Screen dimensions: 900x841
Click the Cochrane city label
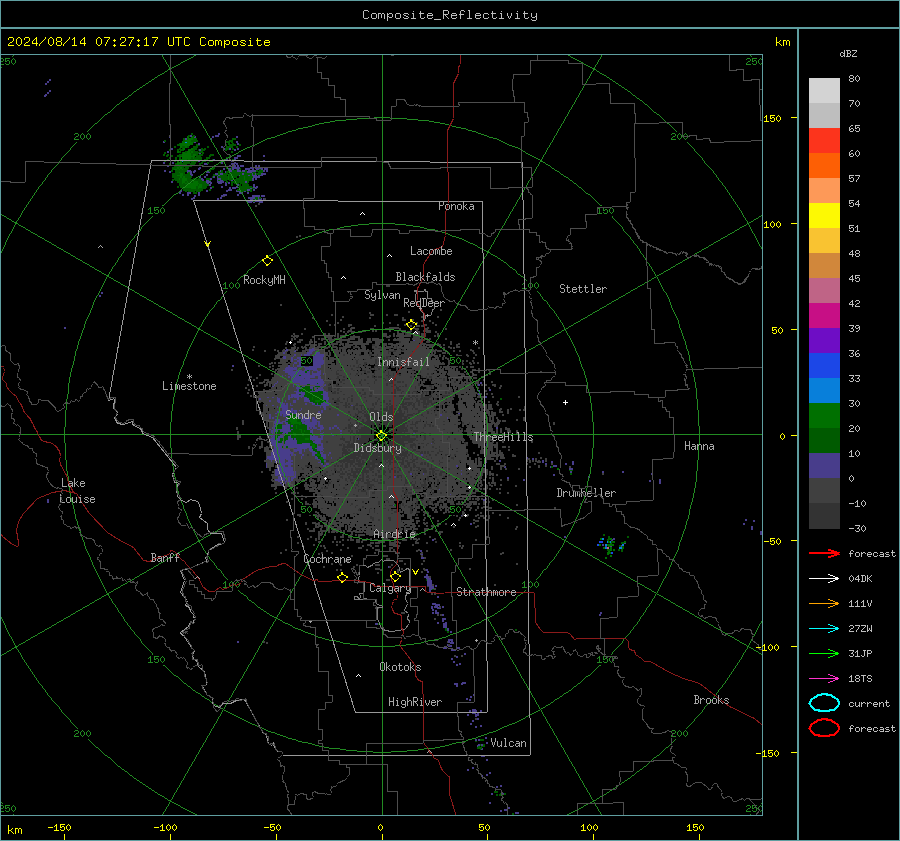pos(327,559)
